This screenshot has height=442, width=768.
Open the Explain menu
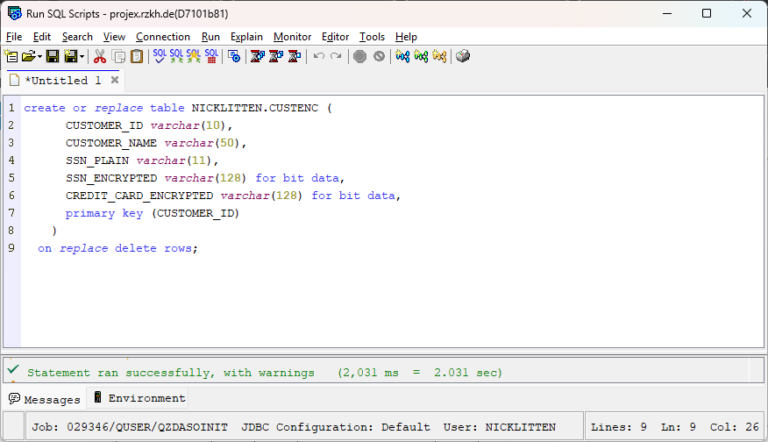click(x=246, y=37)
